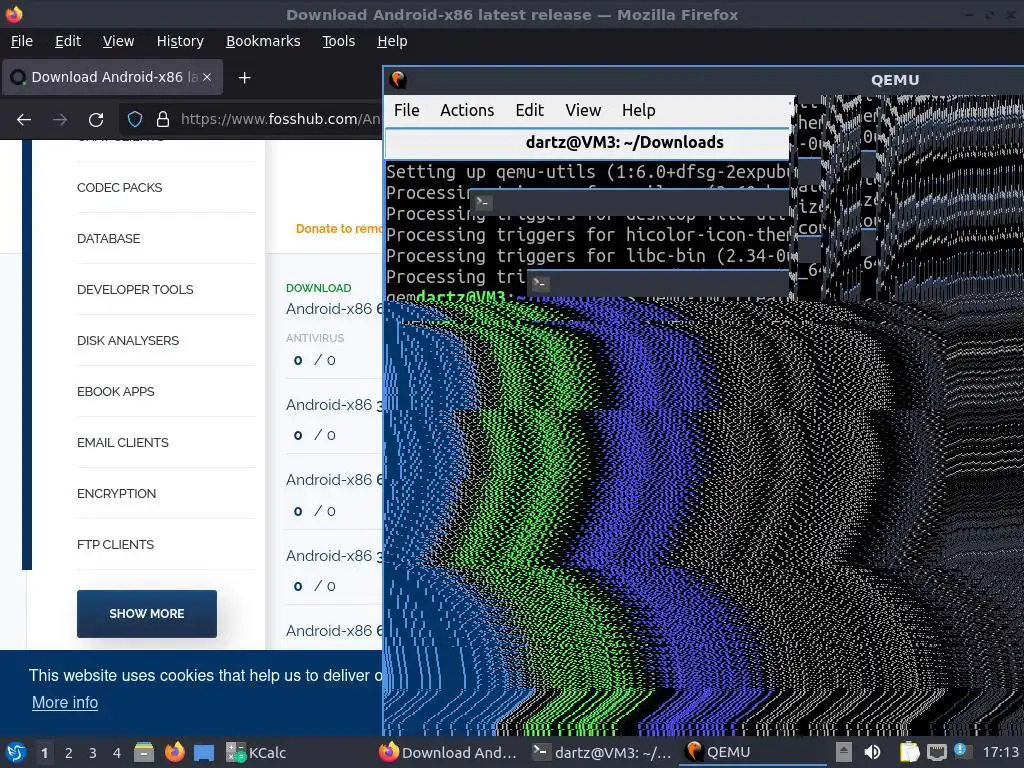Open Firefox Help menu
This screenshot has width=1024, height=768.
click(392, 41)
